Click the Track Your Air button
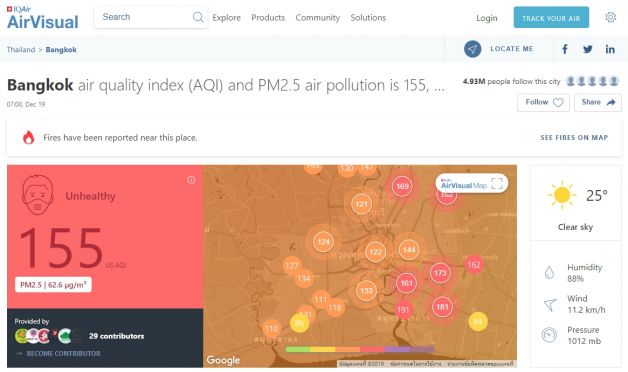This screenshot has width=628, height=372. click(551, 17)
